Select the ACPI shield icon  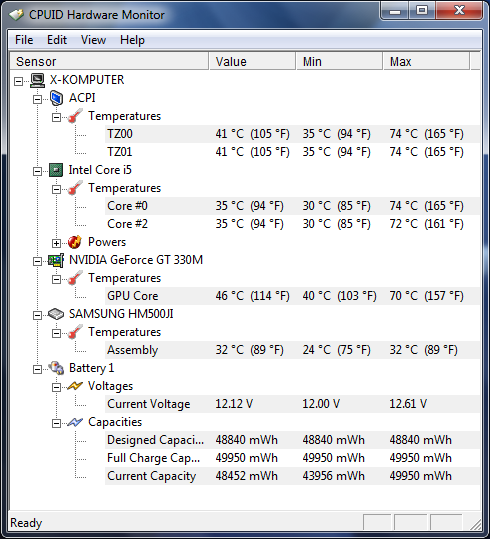[x=56, y=98]
